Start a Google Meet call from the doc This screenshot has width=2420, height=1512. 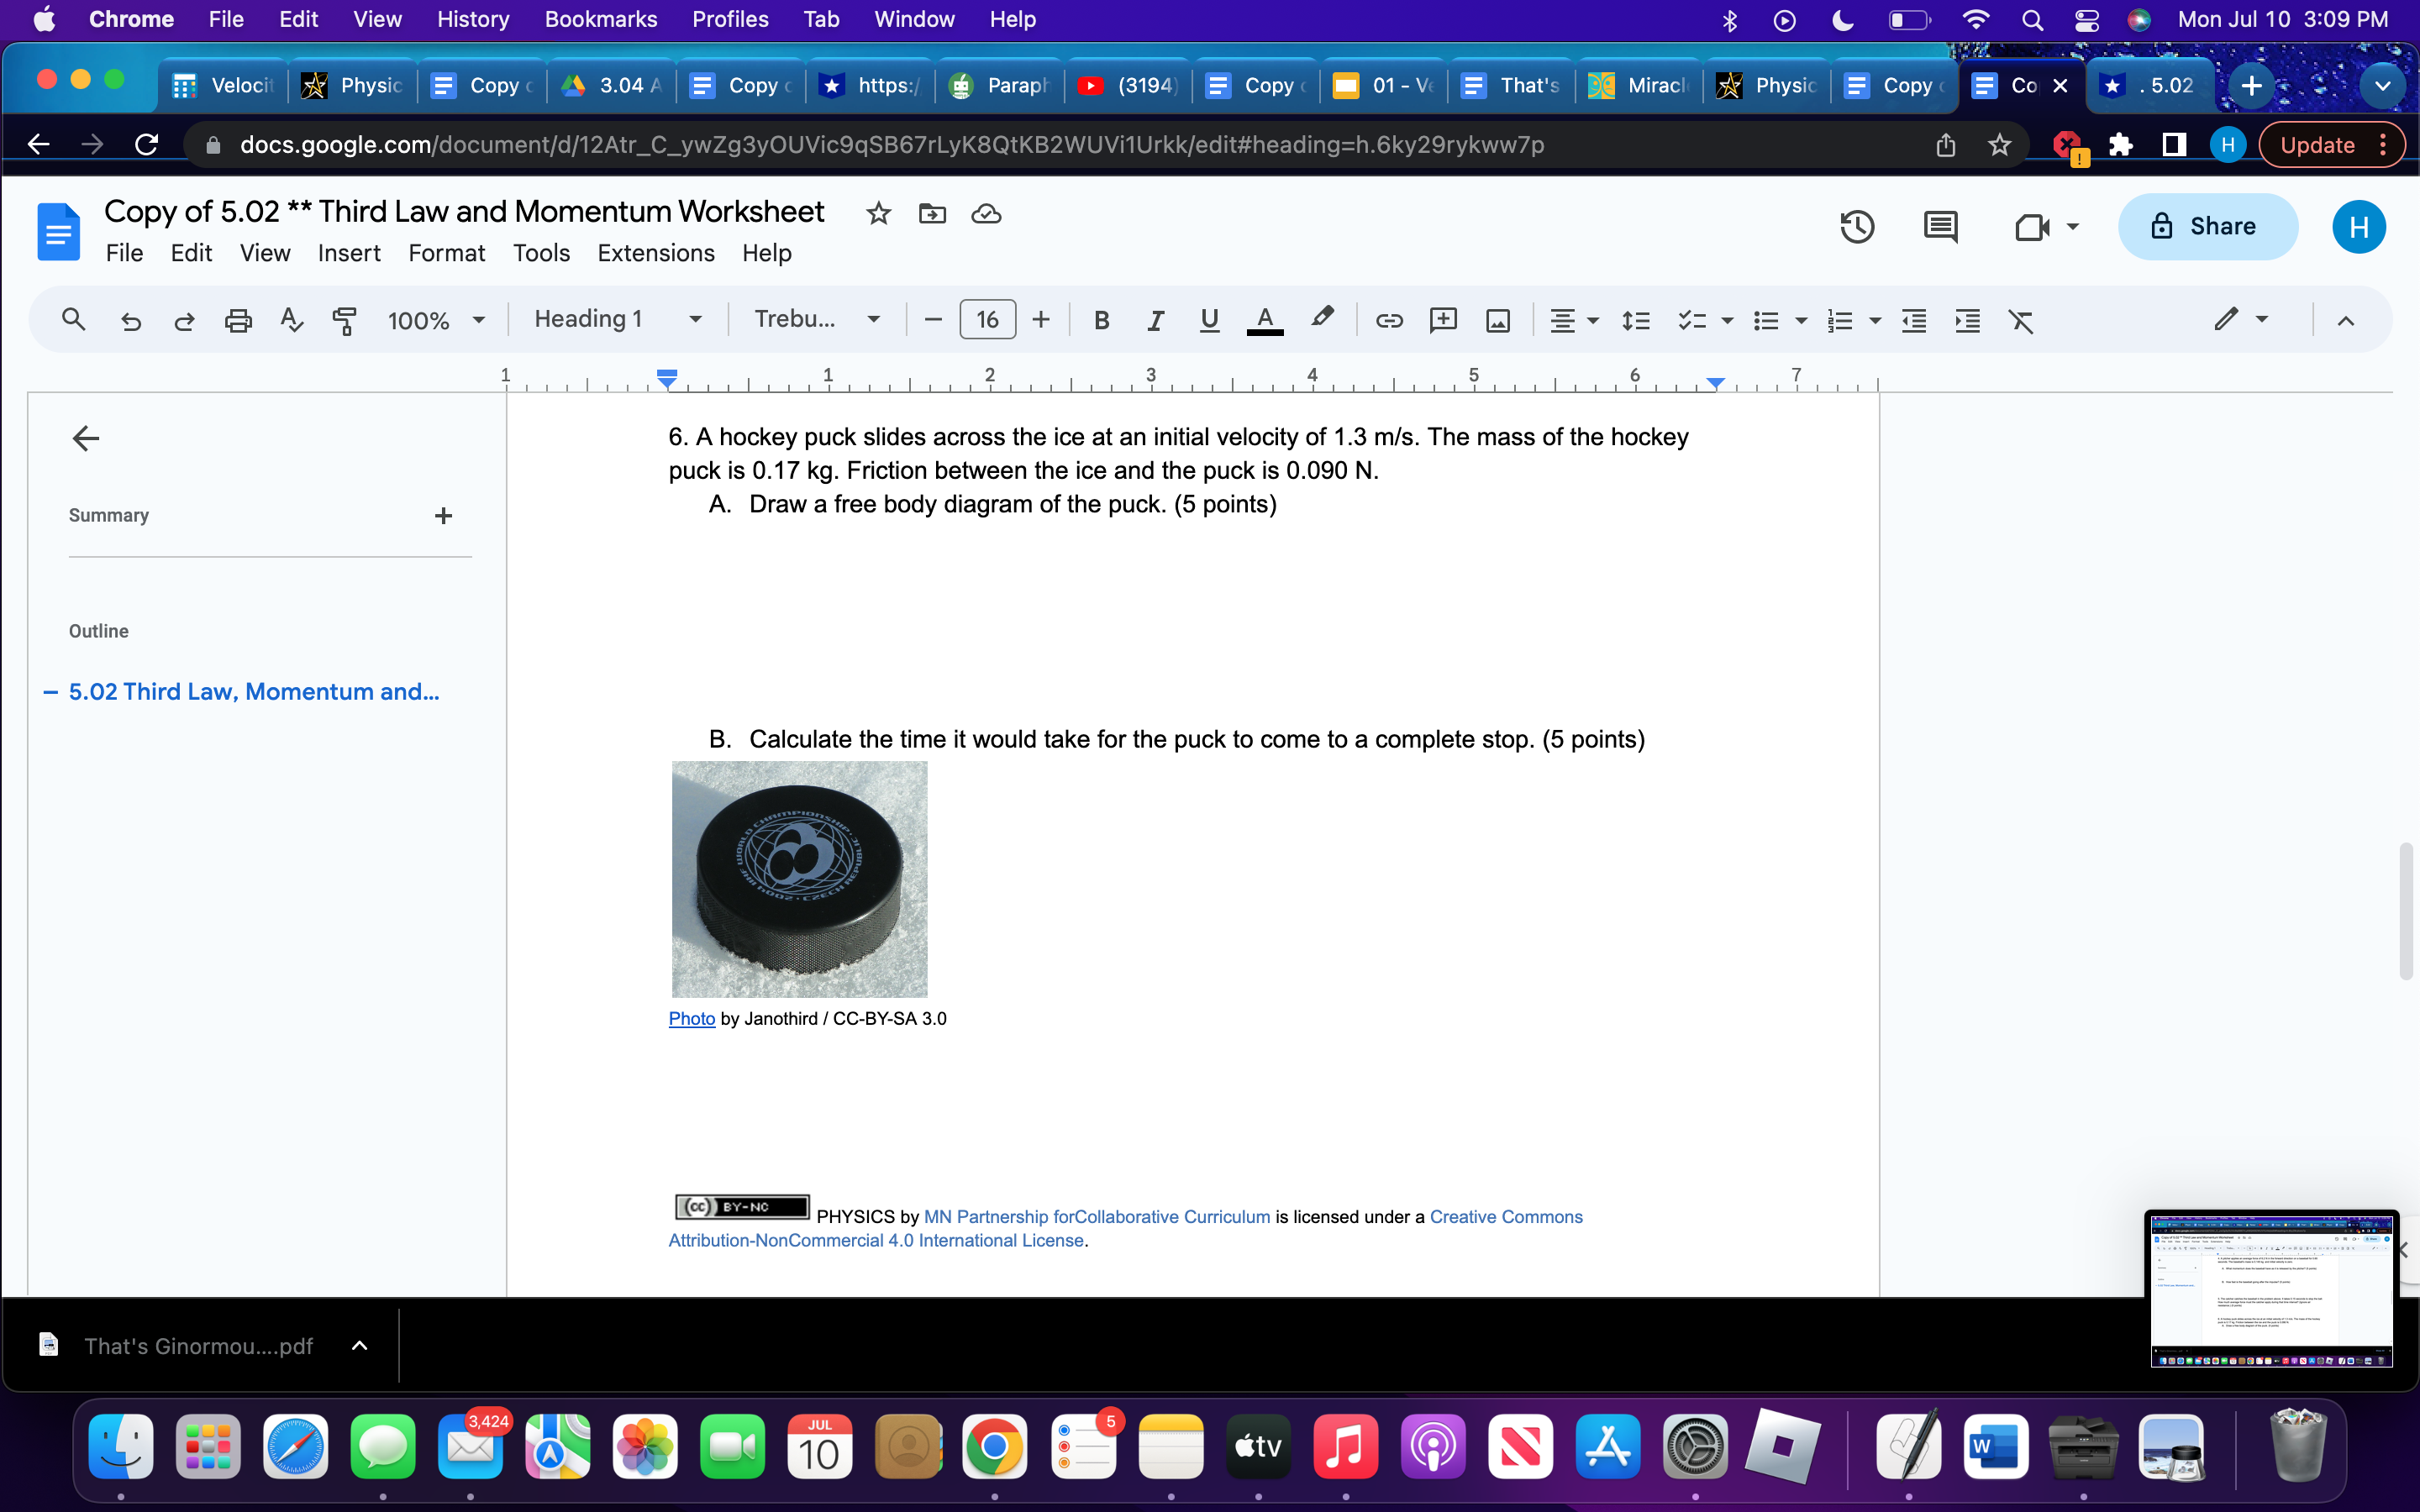pyautogui.click(x=2034, y=227)
